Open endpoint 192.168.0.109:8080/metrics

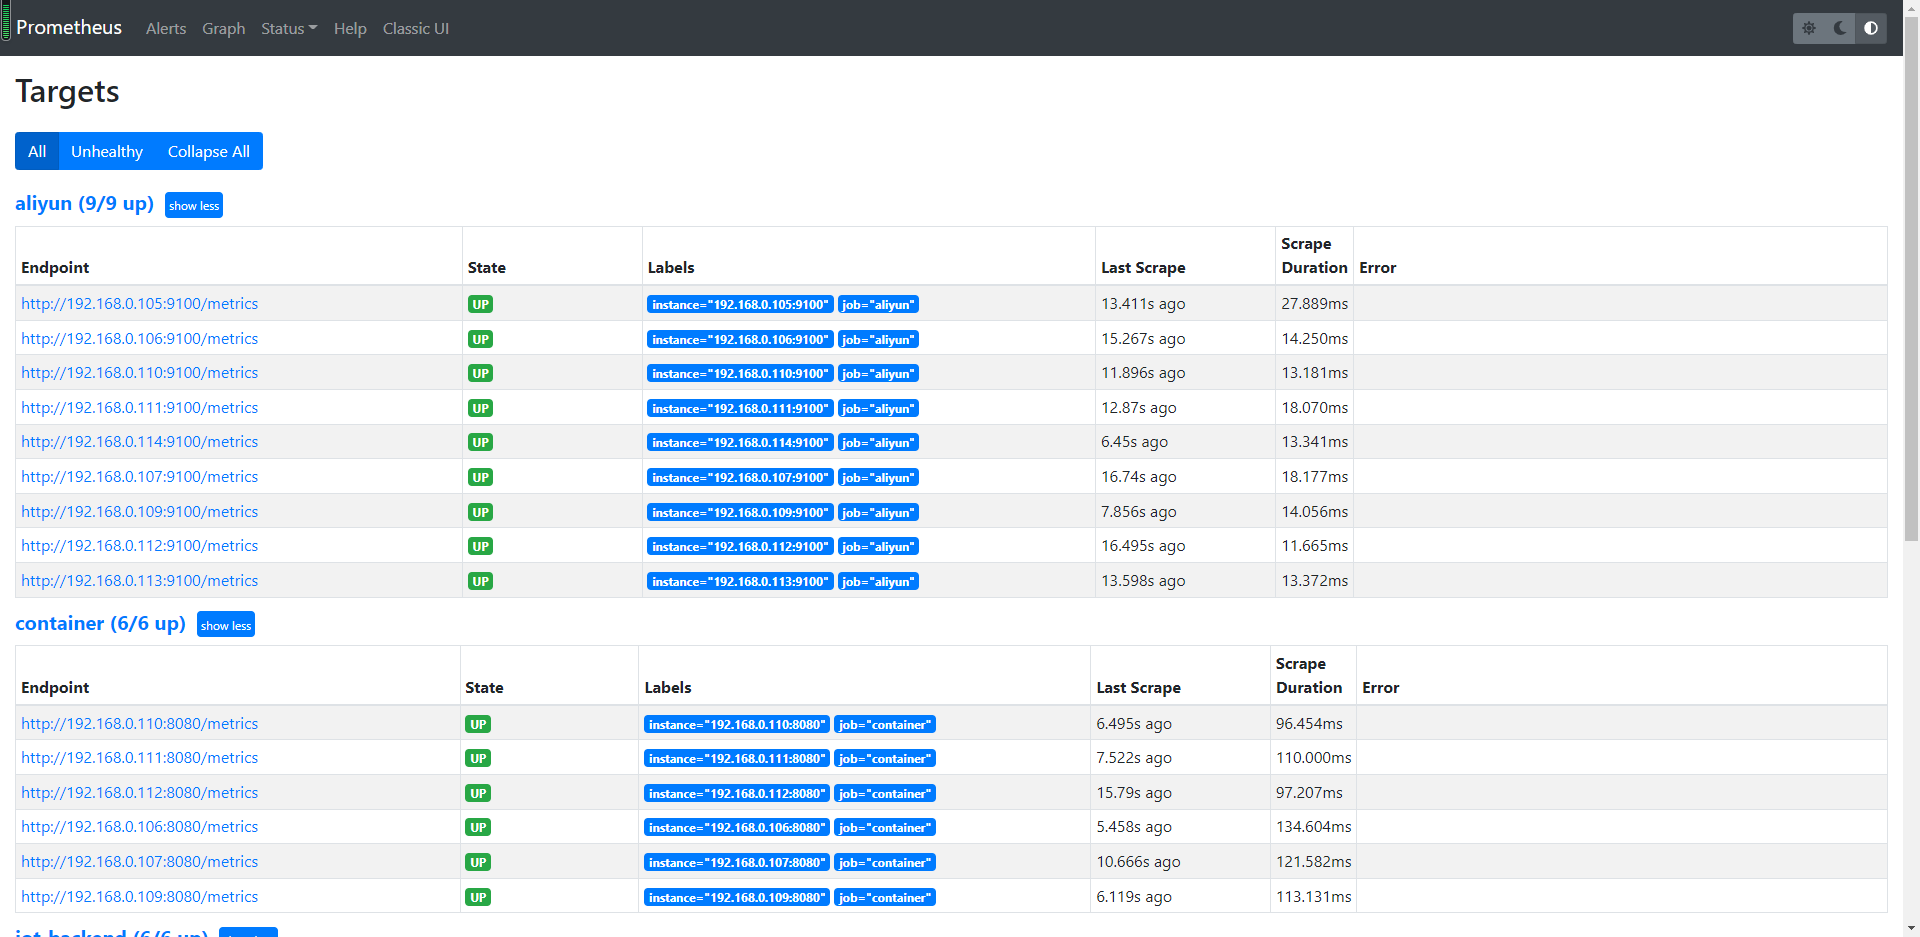click(140, 897)
